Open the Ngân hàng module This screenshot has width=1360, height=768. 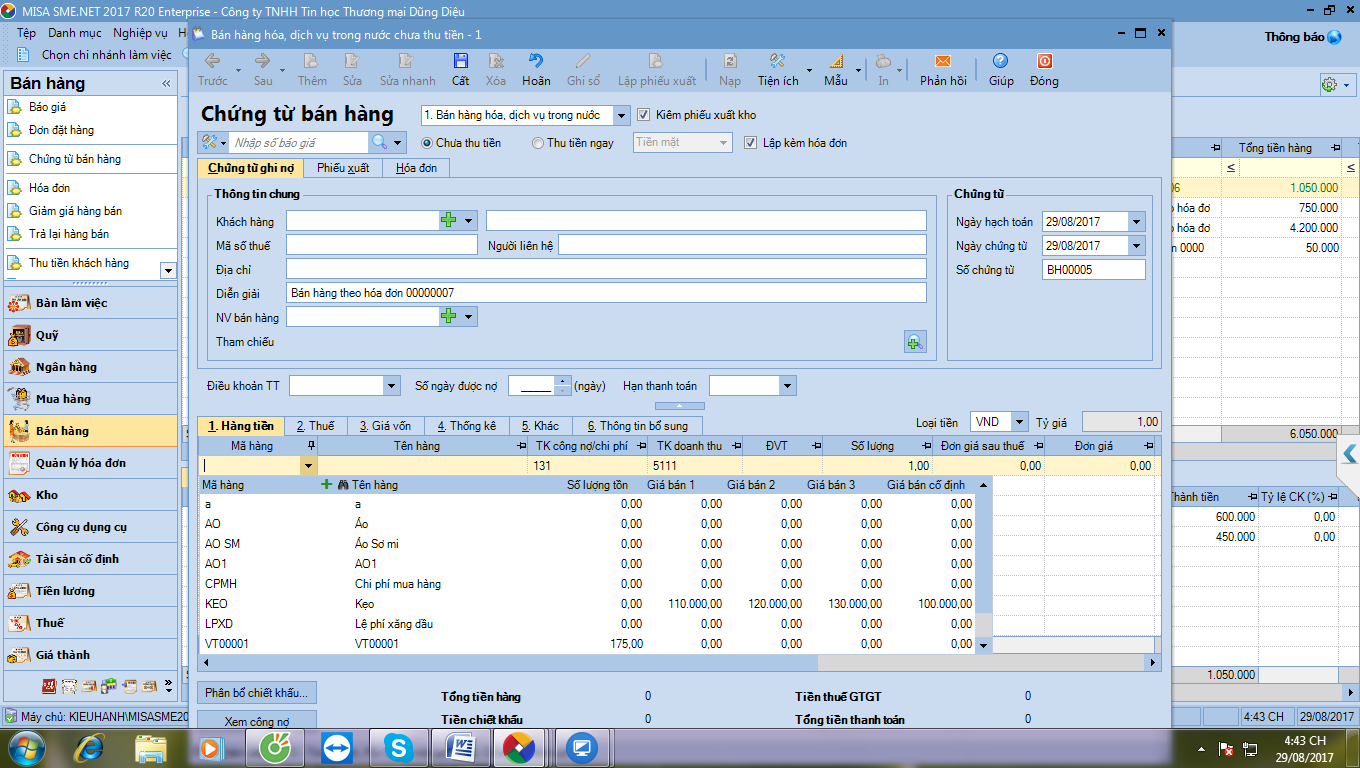[x=90, y=367]
